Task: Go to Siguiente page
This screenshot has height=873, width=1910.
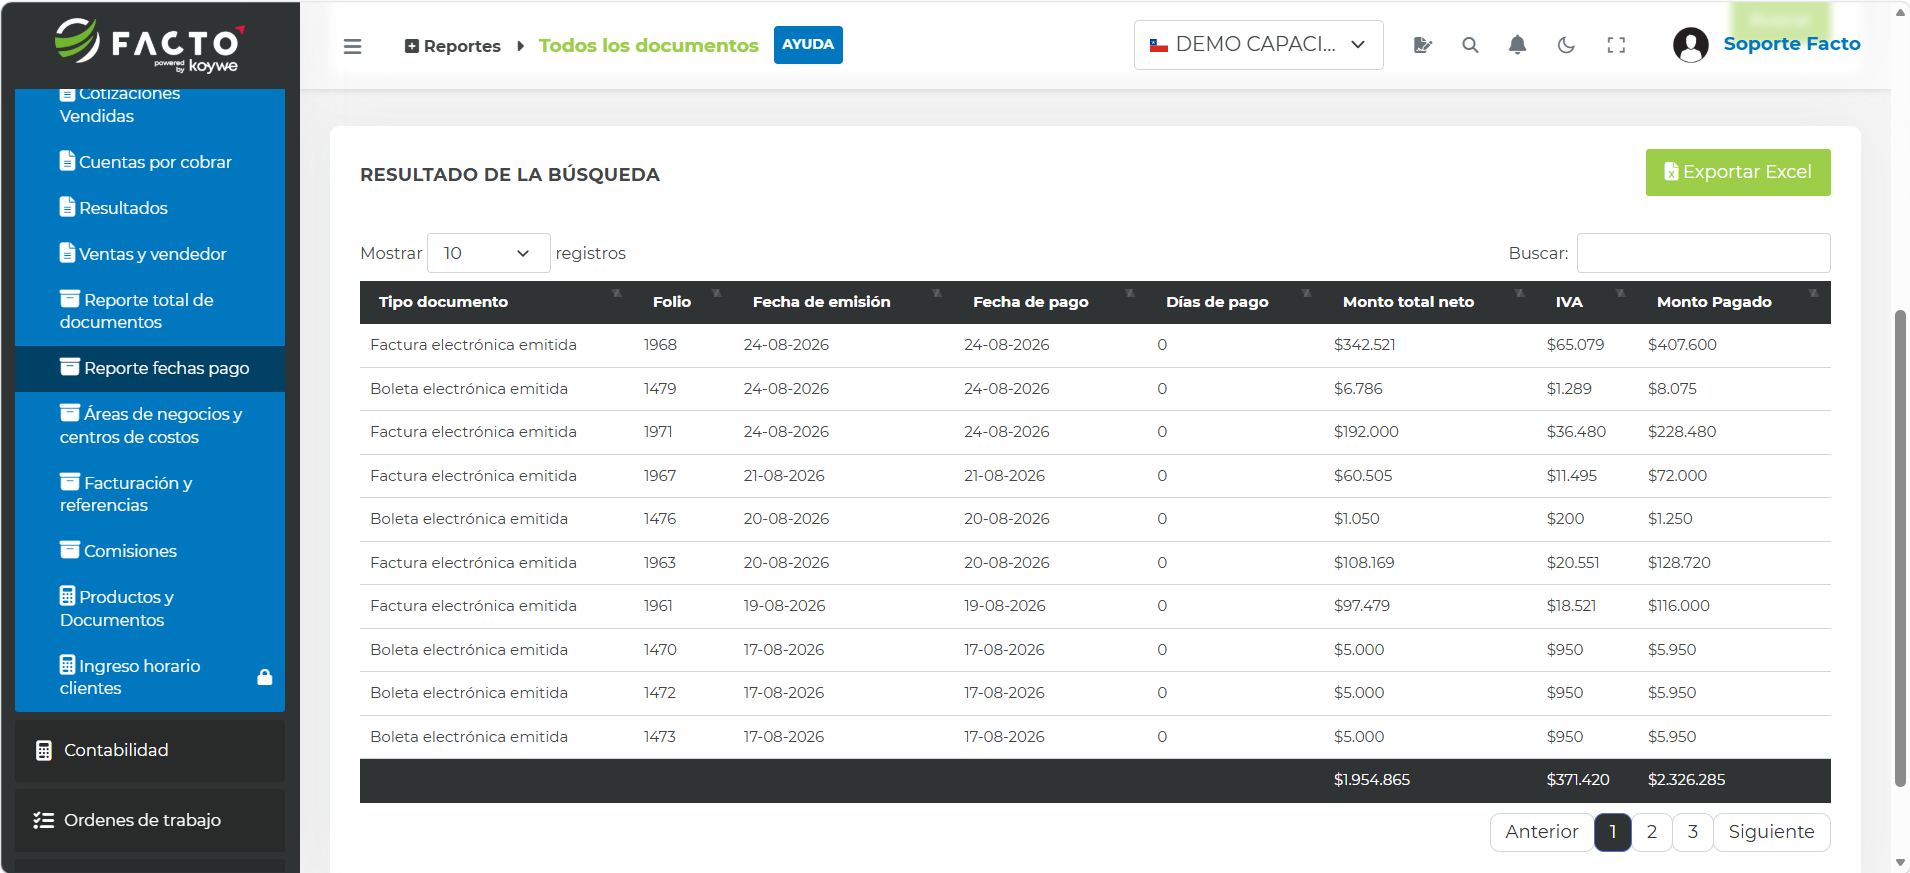Action: tap(1771, 832)
